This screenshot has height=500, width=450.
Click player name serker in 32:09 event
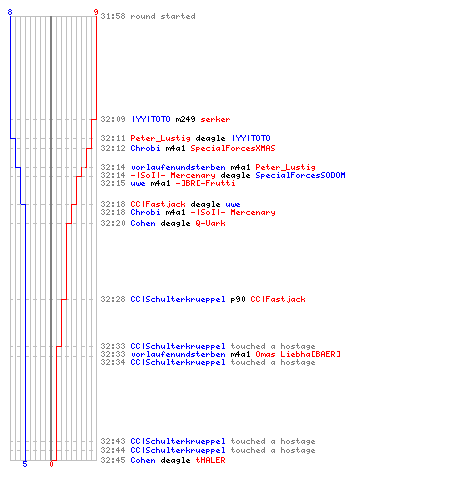pyautogui.click(x=215, y=119)
